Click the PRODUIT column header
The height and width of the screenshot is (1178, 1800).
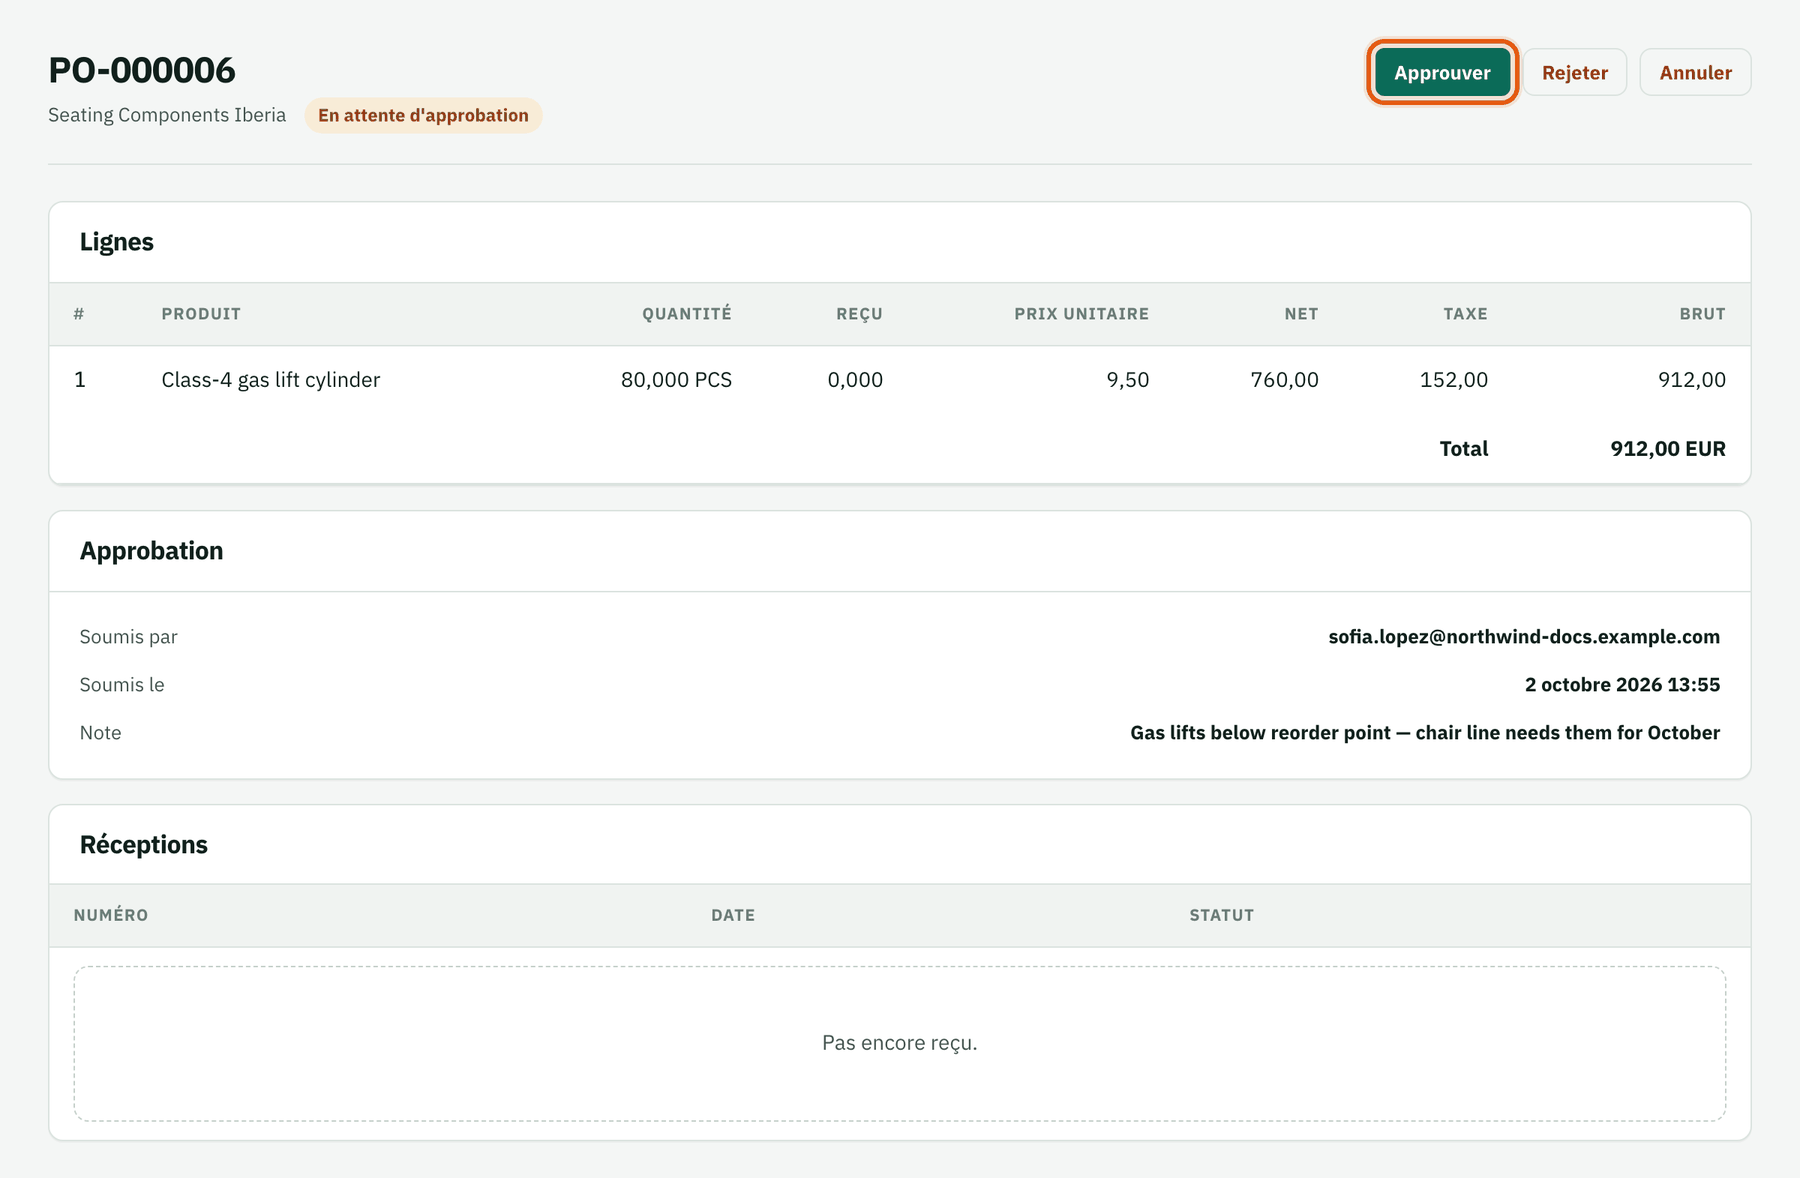[201, 314]
